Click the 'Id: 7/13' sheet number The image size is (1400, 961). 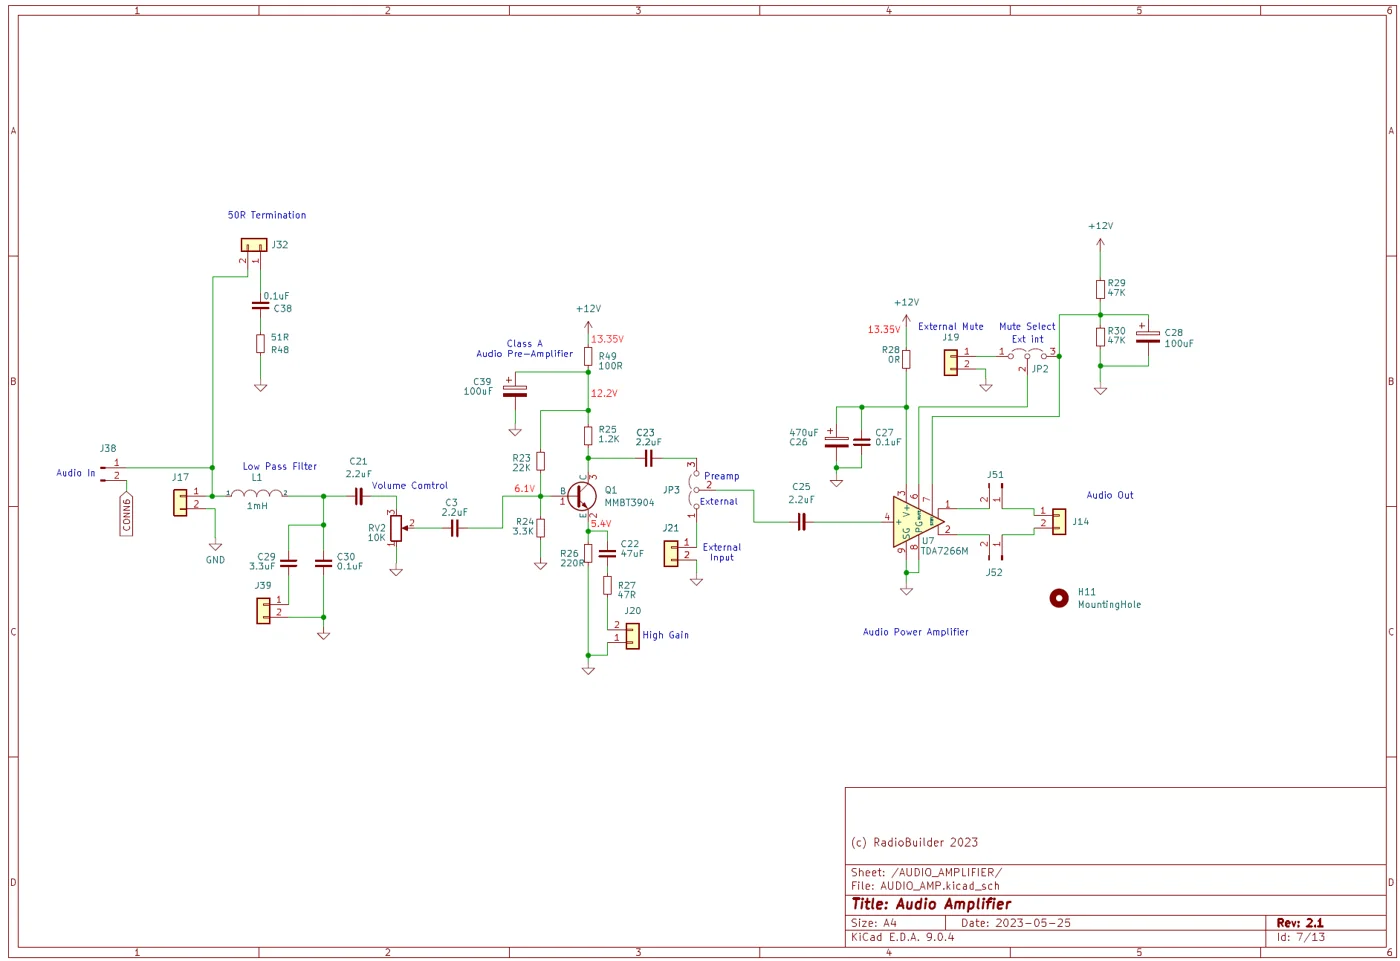pyautogui.click(x=1301, y=938)
